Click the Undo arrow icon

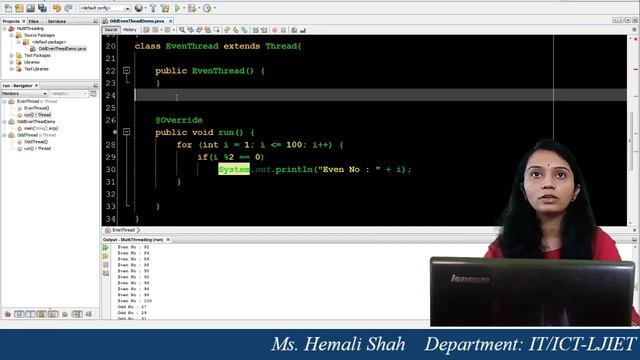(x=57, y=8)
